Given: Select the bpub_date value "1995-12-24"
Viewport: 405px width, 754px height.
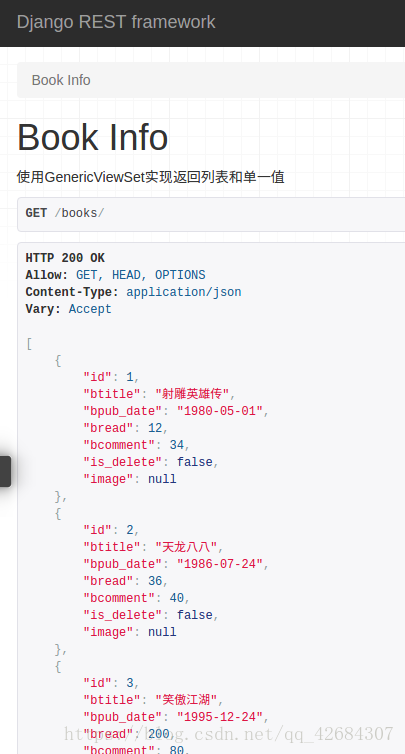Looking at the screenshot, I should tap(220, 717).
